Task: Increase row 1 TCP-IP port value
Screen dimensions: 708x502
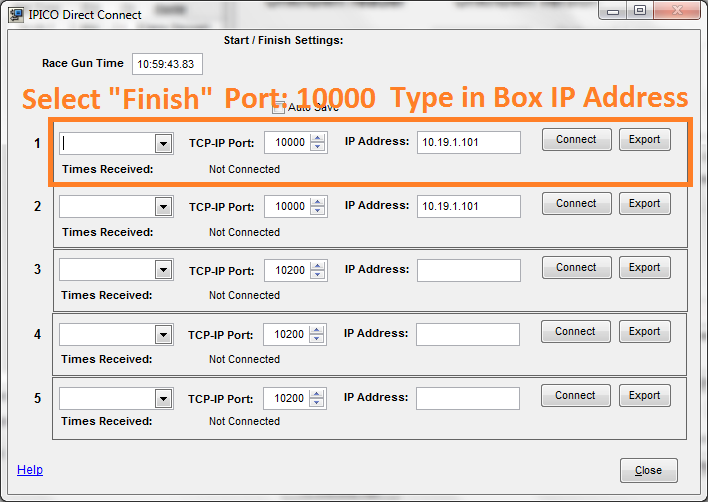Action: point(318,138)
